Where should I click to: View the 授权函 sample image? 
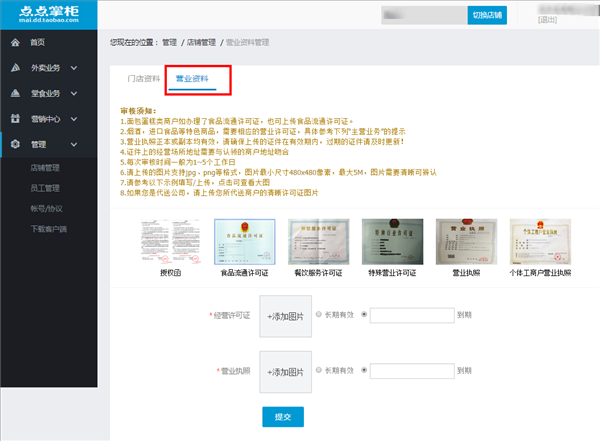tap(170, 242)
